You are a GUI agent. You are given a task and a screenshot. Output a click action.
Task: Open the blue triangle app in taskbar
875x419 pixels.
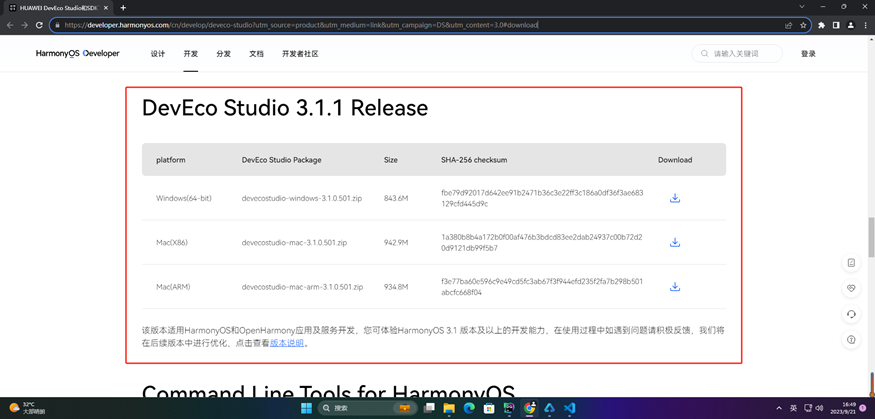point(549,408)
